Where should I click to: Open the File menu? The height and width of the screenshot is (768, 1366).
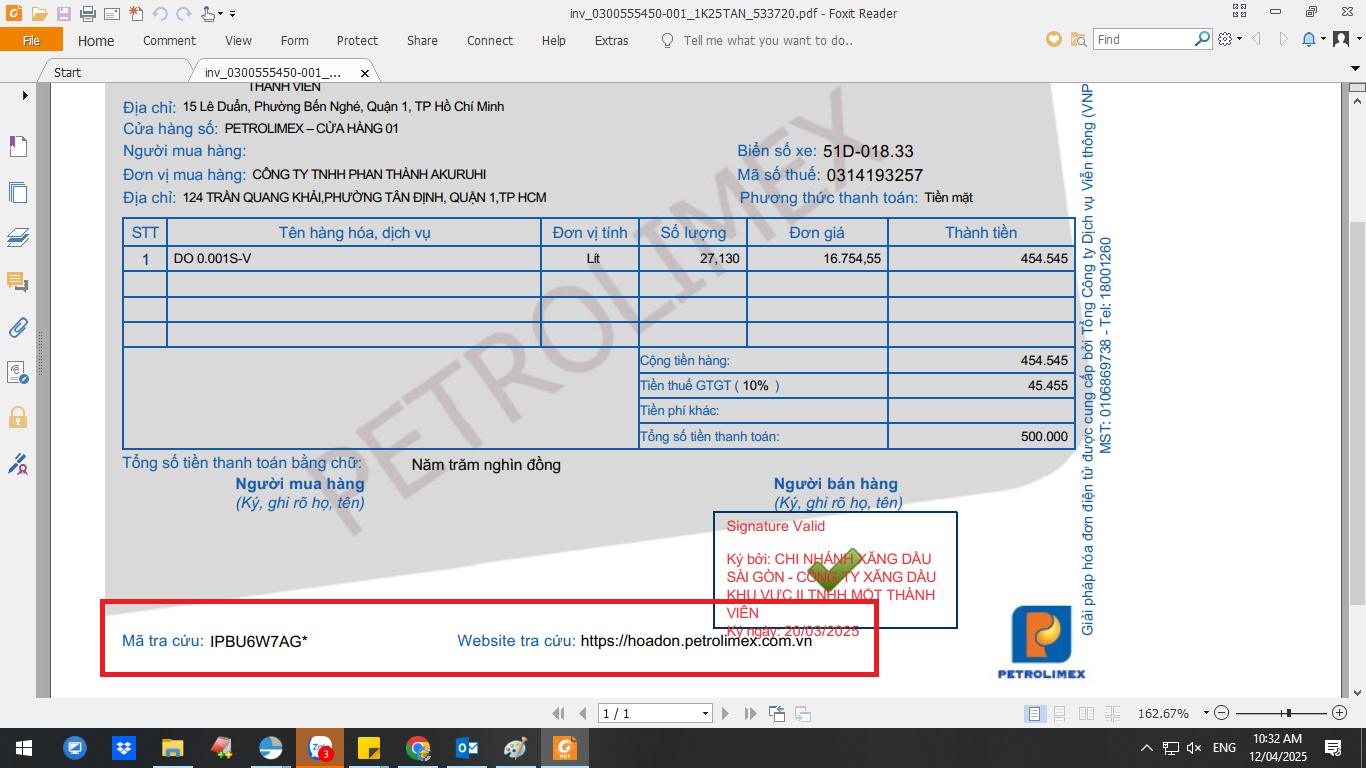(x=31, y=40)
